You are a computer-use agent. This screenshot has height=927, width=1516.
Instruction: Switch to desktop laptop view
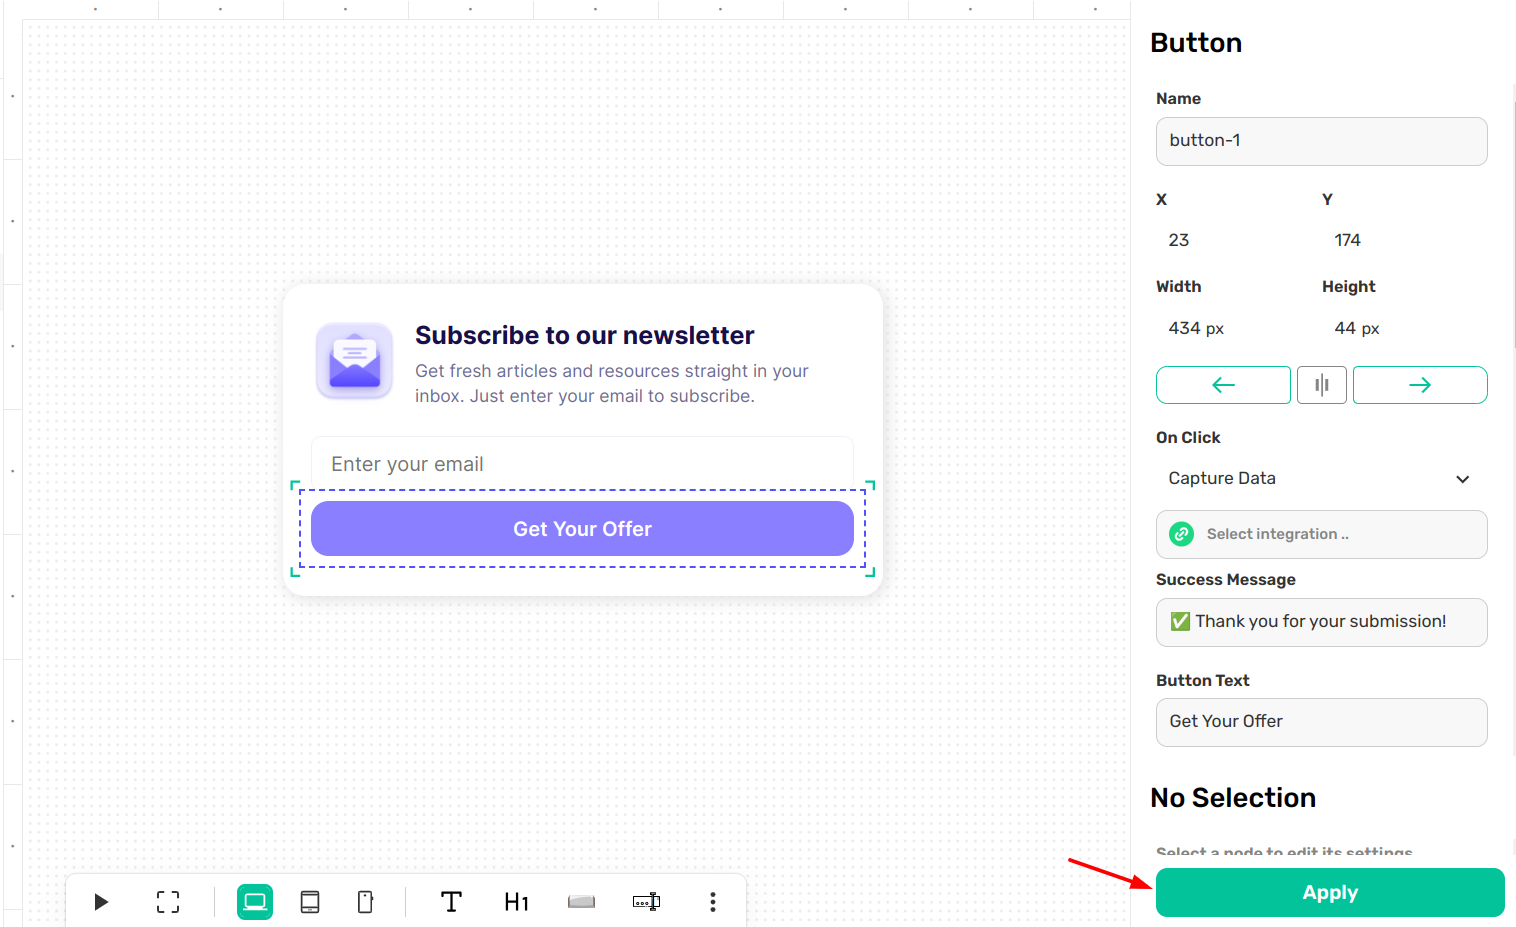pyautogui.click(x=255, y=902)
